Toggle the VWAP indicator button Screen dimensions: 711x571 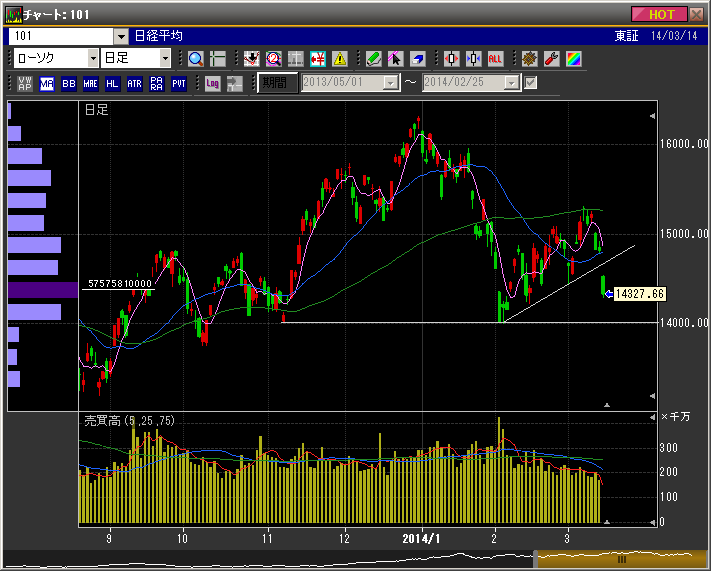point(26,83)
